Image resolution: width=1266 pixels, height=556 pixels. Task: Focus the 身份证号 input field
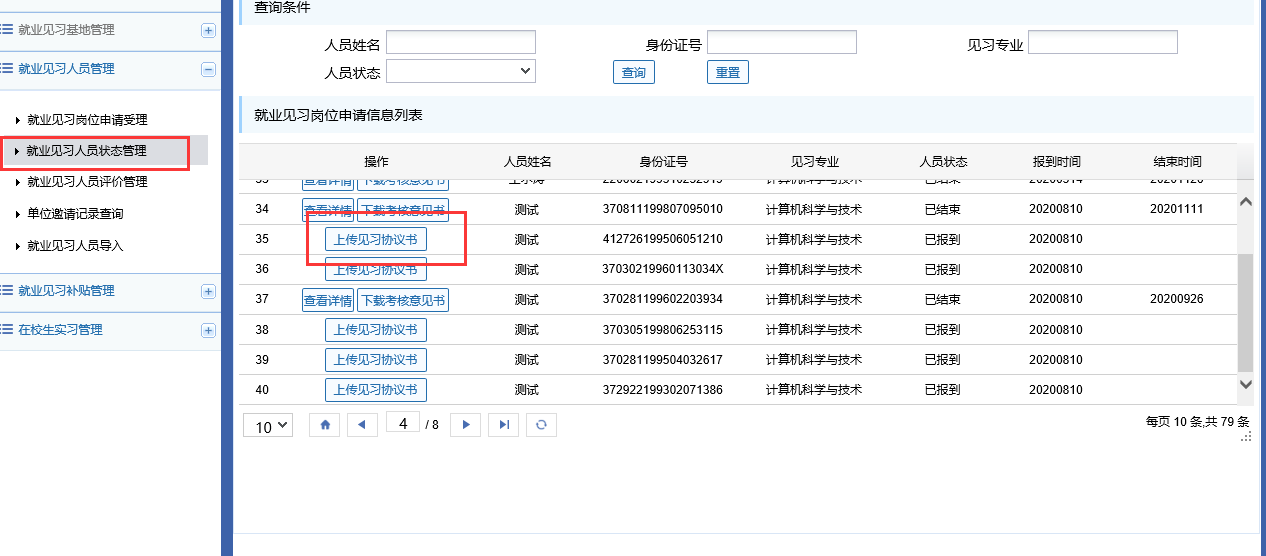pos(782,42)
